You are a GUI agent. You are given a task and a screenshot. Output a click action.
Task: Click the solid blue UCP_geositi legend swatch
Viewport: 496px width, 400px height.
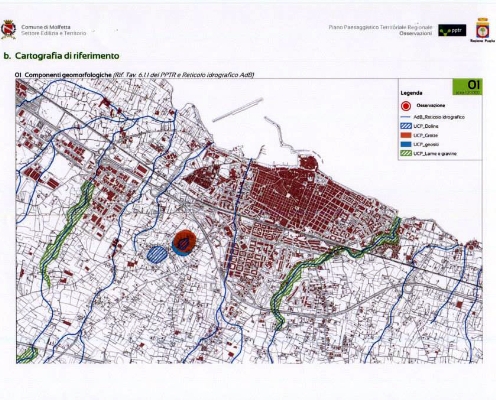tap(405, 144)
